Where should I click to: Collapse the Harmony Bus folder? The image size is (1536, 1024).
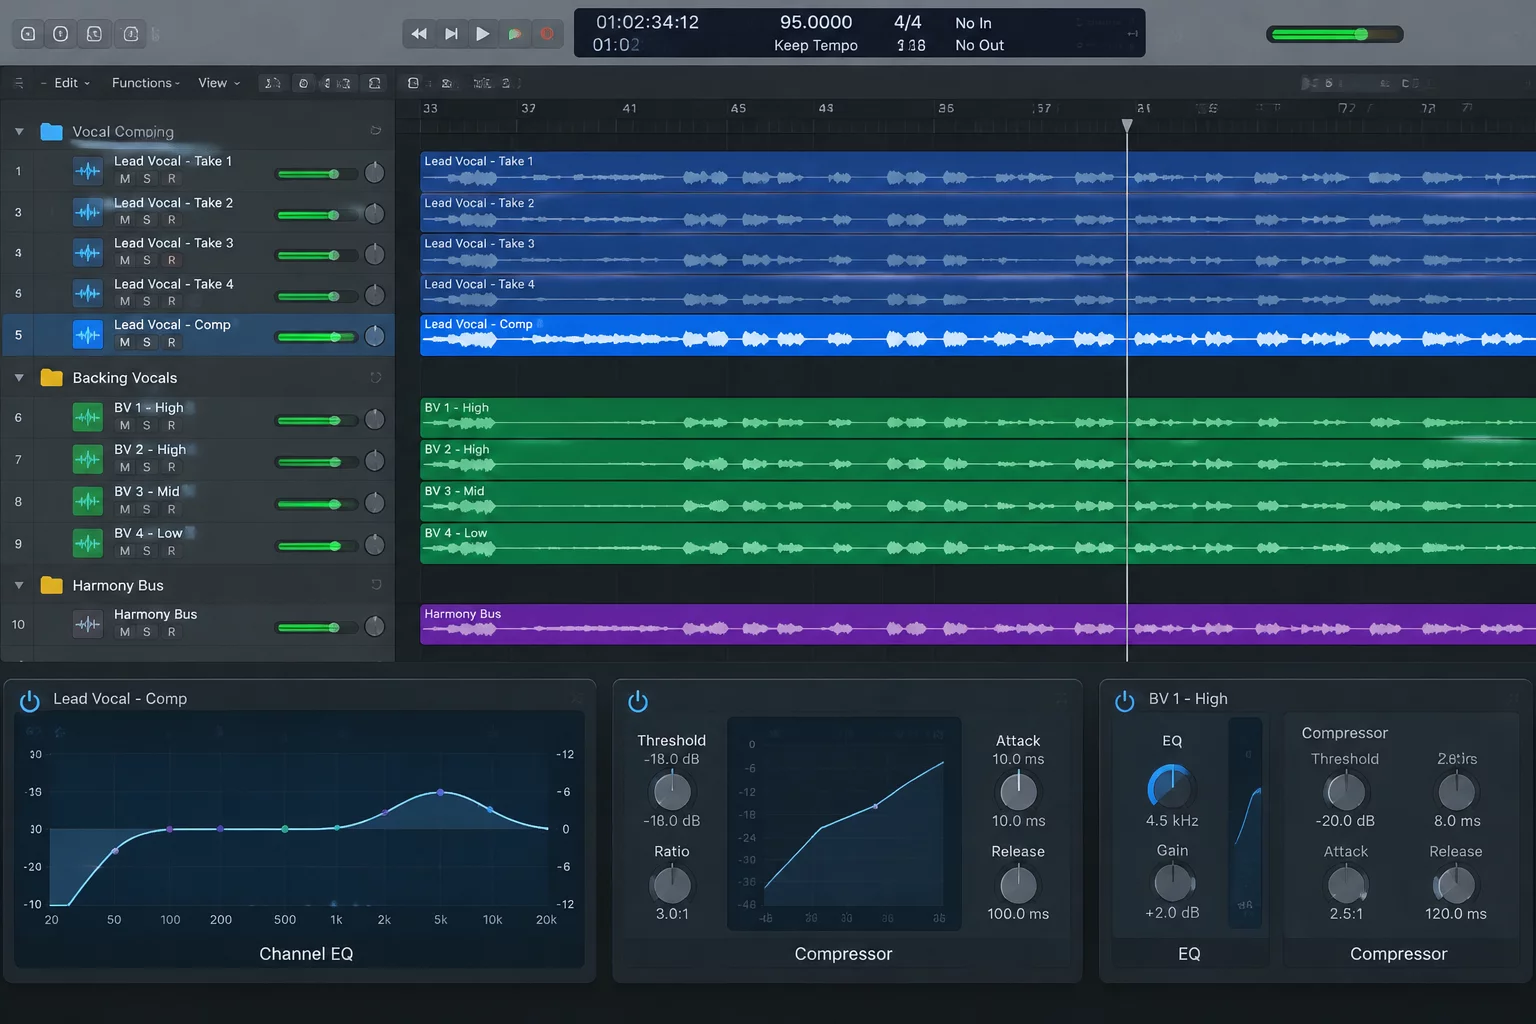(19, 586)
